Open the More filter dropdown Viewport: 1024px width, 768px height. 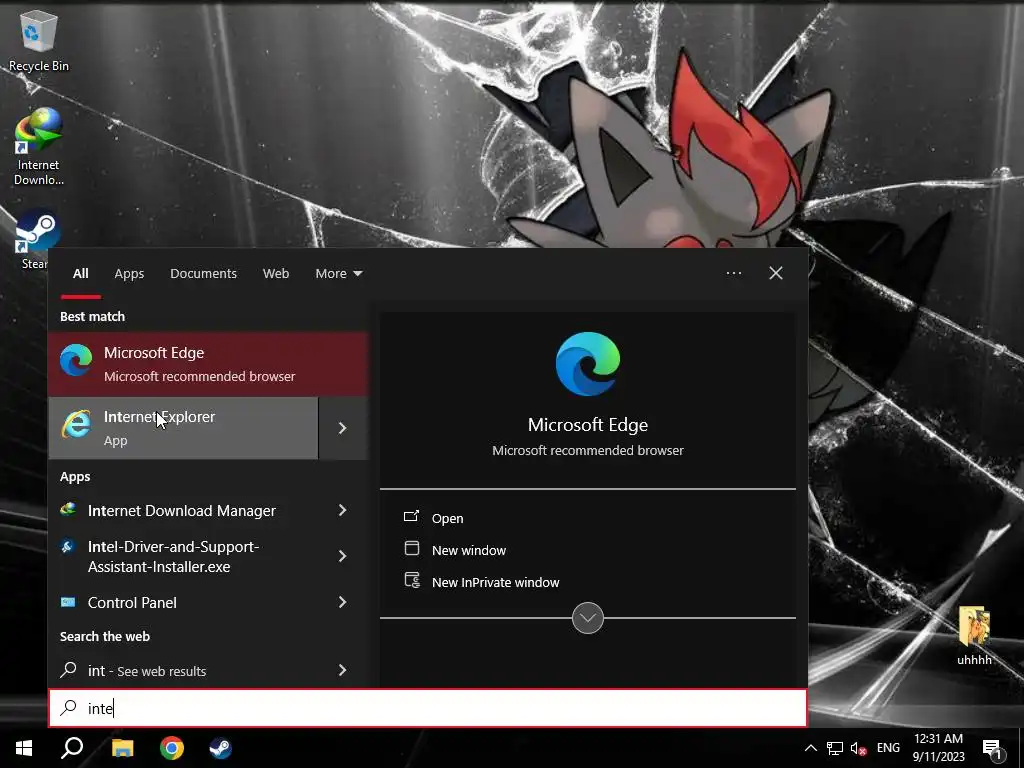[338, 274]
